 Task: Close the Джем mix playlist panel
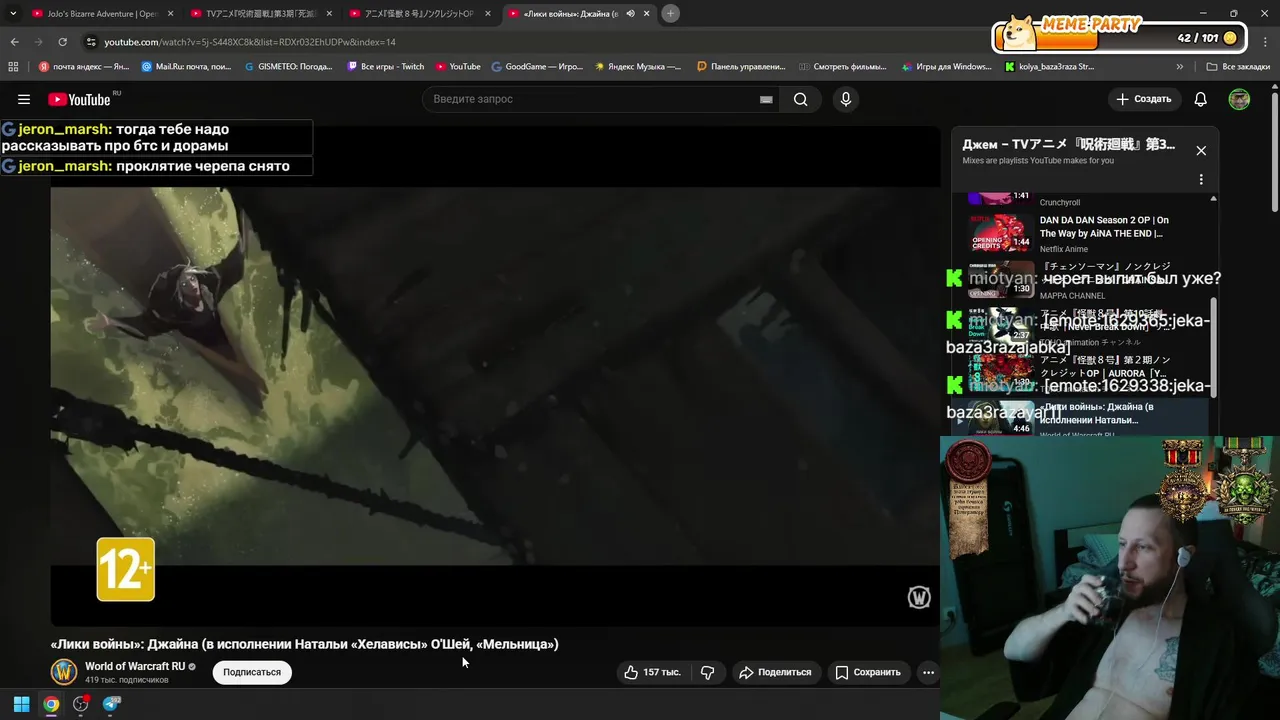1201,150
